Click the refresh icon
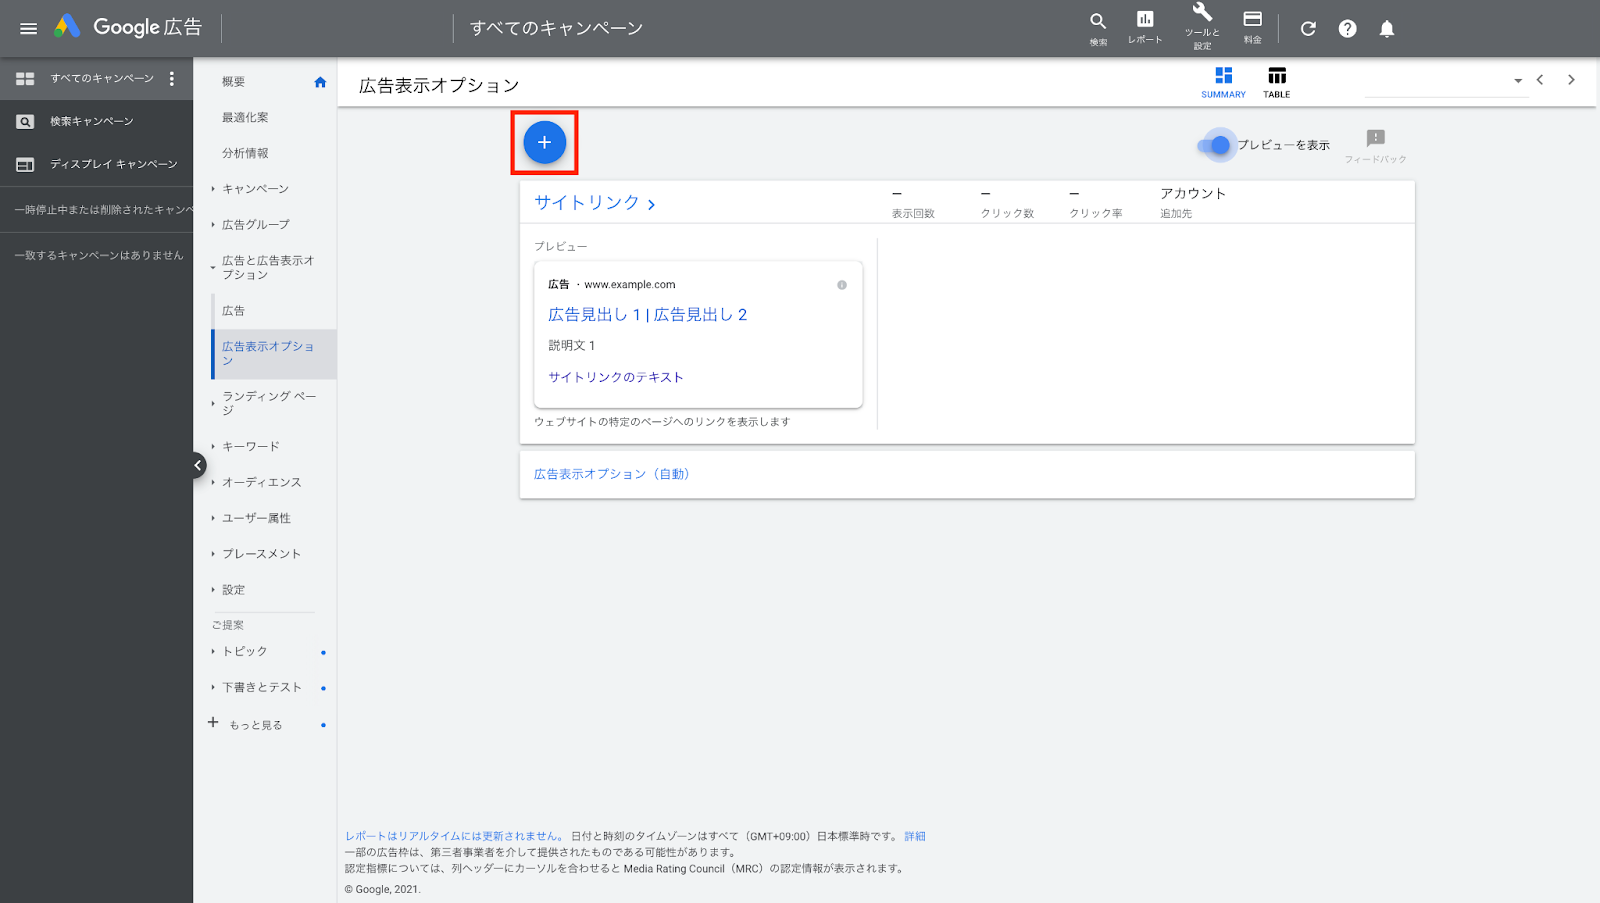The image size is (1600, 903). (x=1308, y=28)
